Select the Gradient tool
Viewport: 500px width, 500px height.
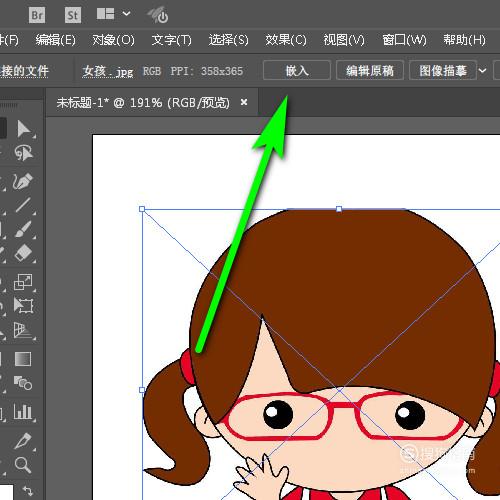[23, 359]
